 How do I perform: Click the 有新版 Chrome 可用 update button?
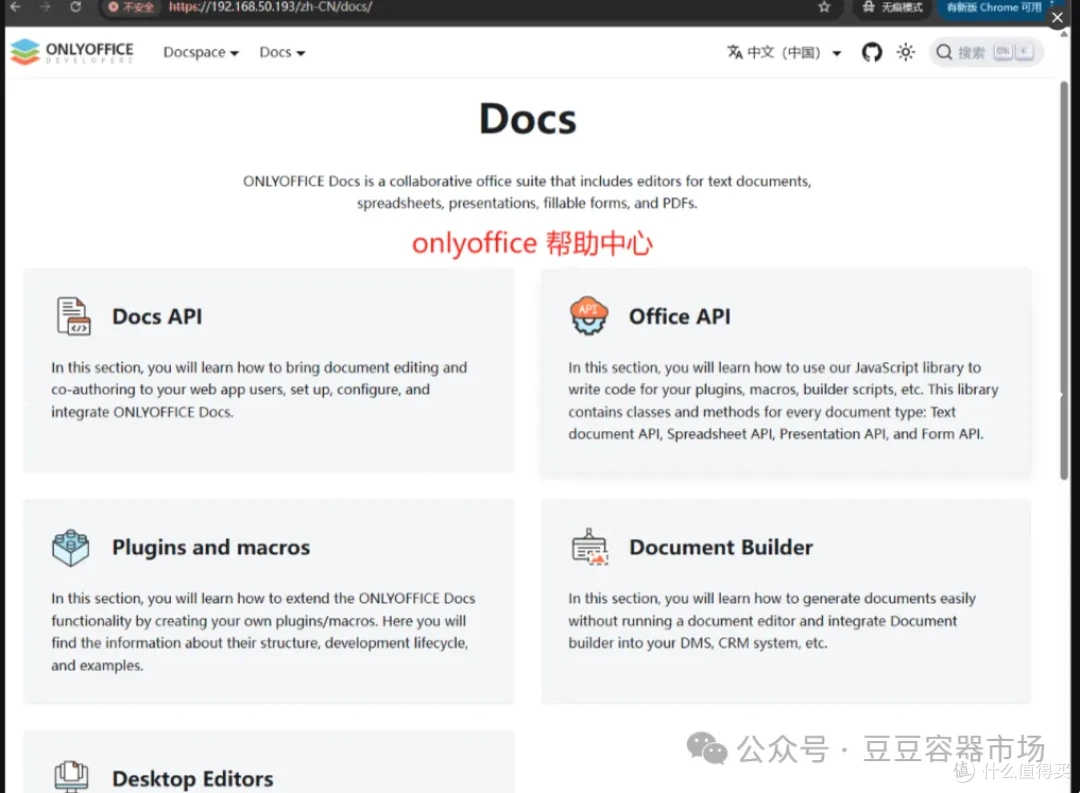tap(993, 7)
